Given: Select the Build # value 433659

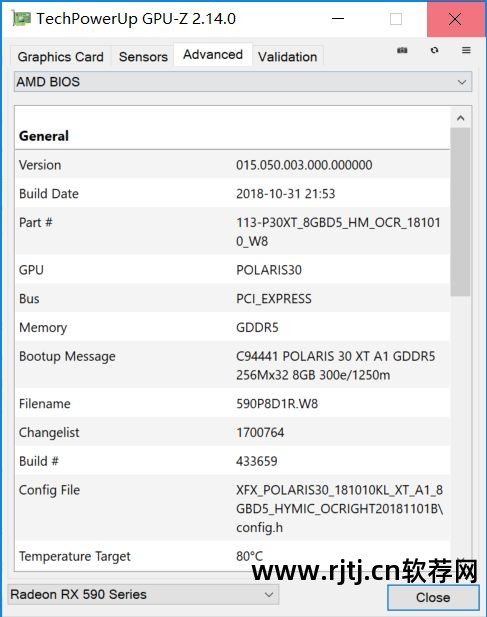Looking at the screenshot, I should click(257, 461).
